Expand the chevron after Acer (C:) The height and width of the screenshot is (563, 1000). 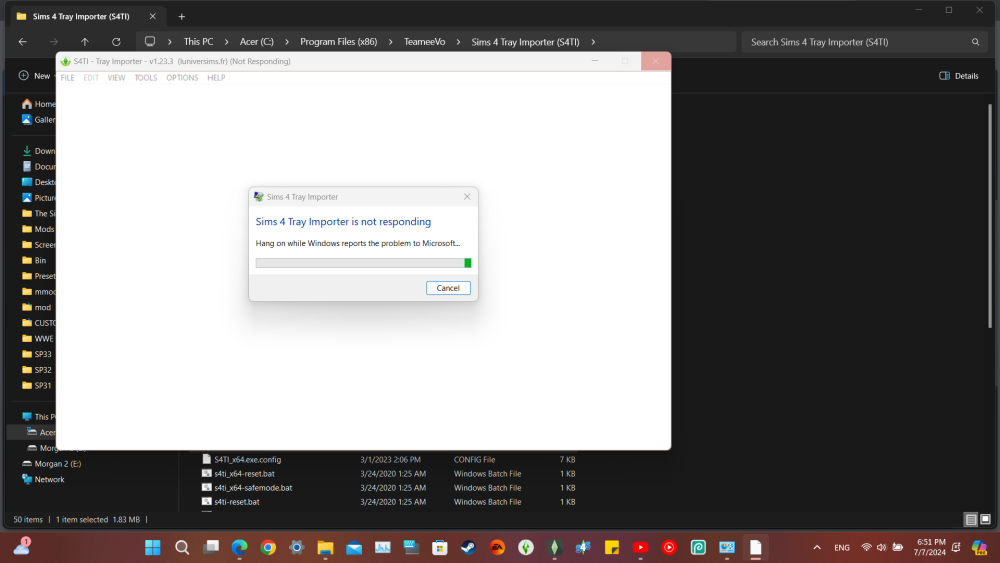pyautogui.click(x=287, y=42)
